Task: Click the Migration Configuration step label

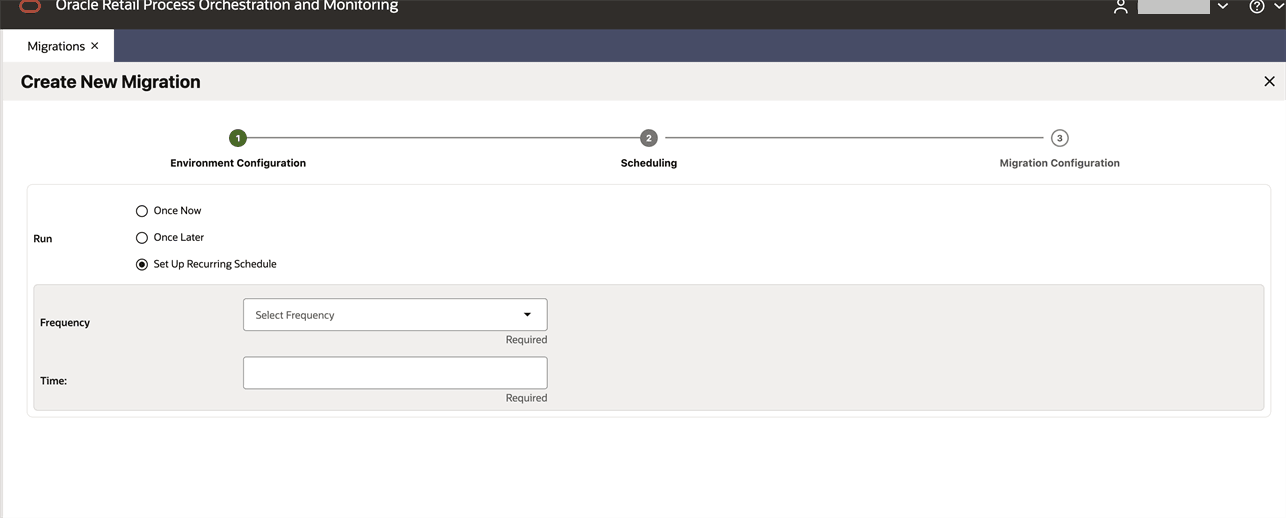Action: 1060,163
